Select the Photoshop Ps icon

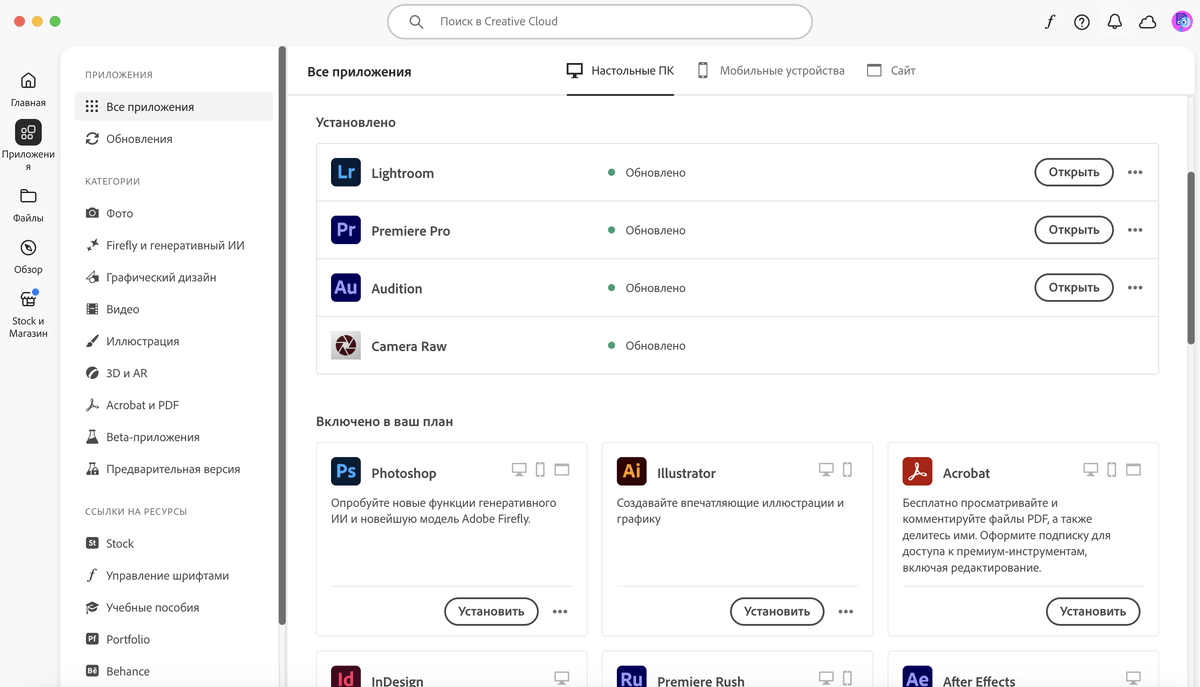click(x=345, y=470)
